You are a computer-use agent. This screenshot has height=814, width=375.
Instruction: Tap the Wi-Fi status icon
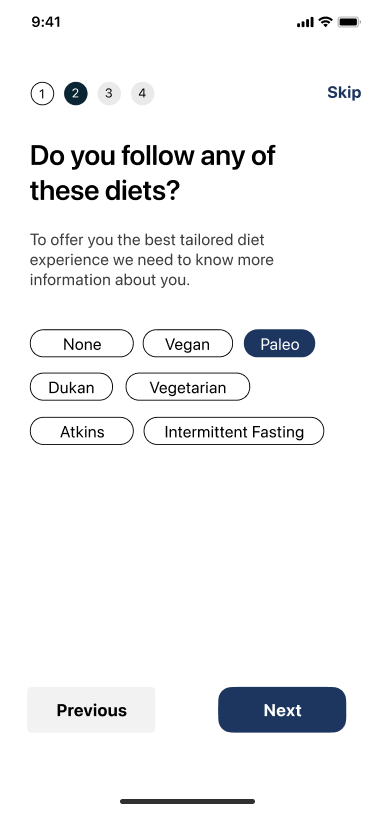point(326,22)
